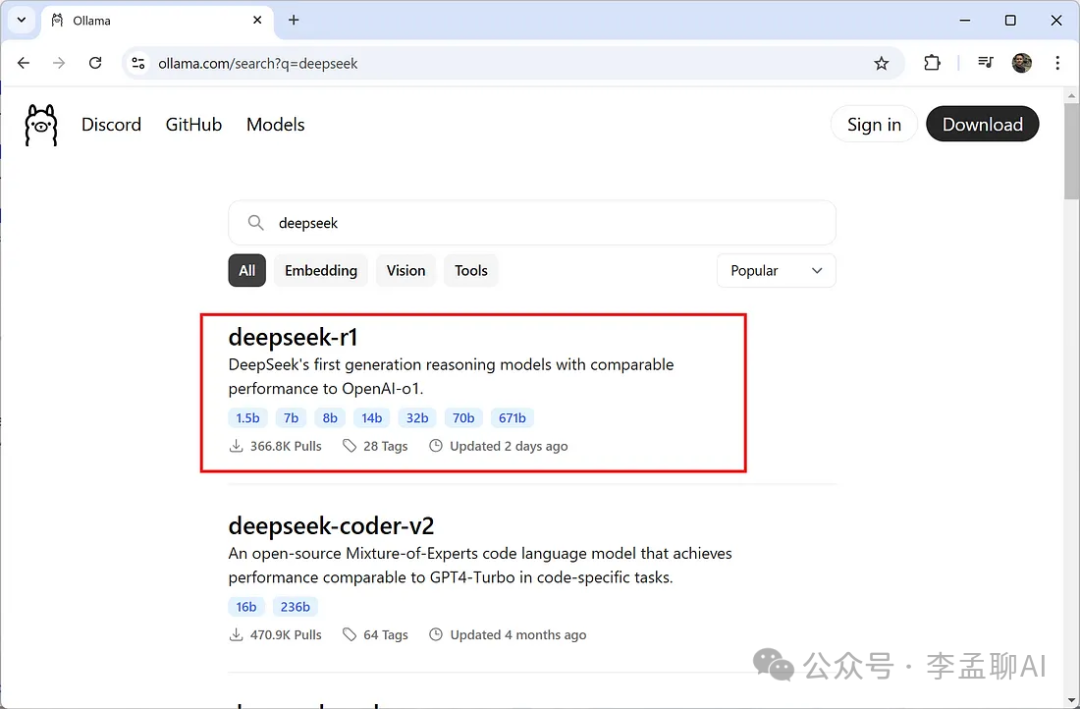Click in the deepseek search field
The width and height of the screenshot is (1080, 709).
point(532,223)
